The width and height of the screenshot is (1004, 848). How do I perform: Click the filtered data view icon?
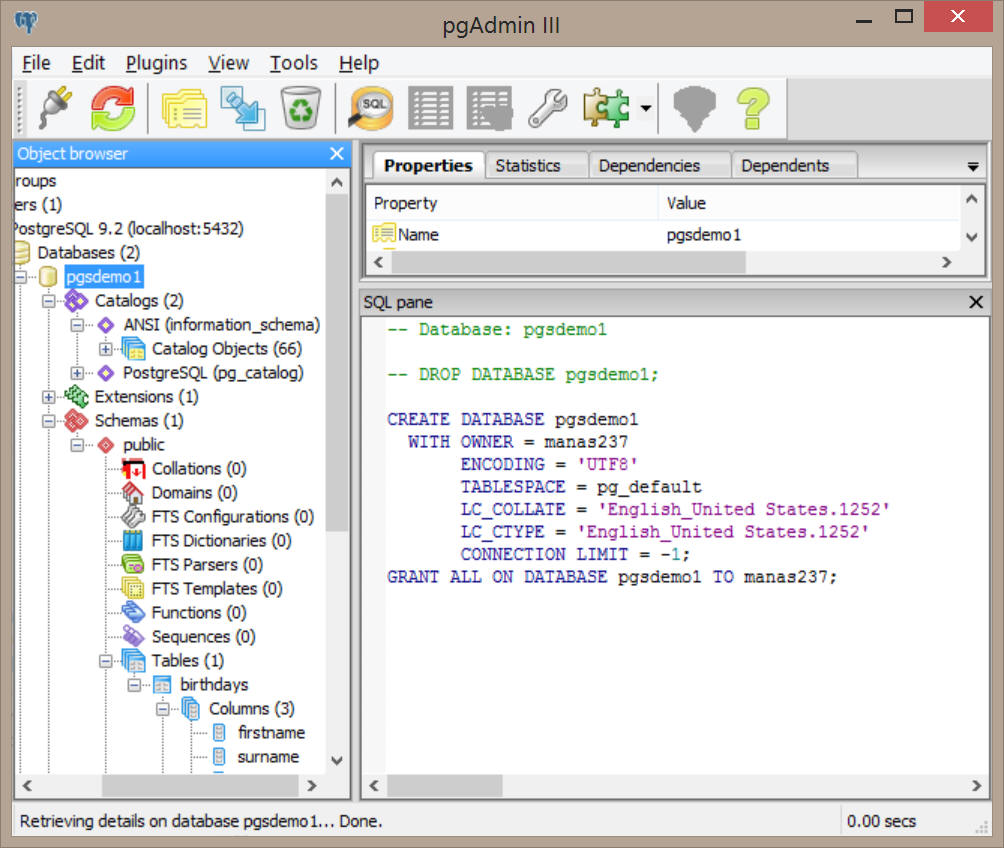[490, 108]
